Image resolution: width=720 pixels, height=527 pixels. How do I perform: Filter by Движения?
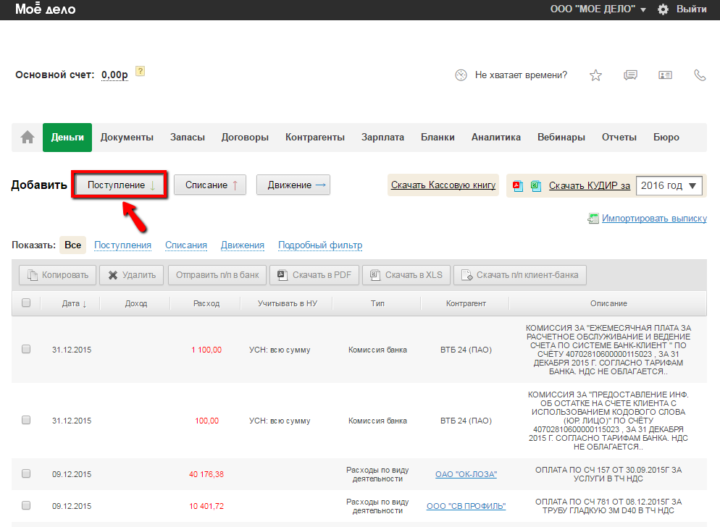point(242,245)
